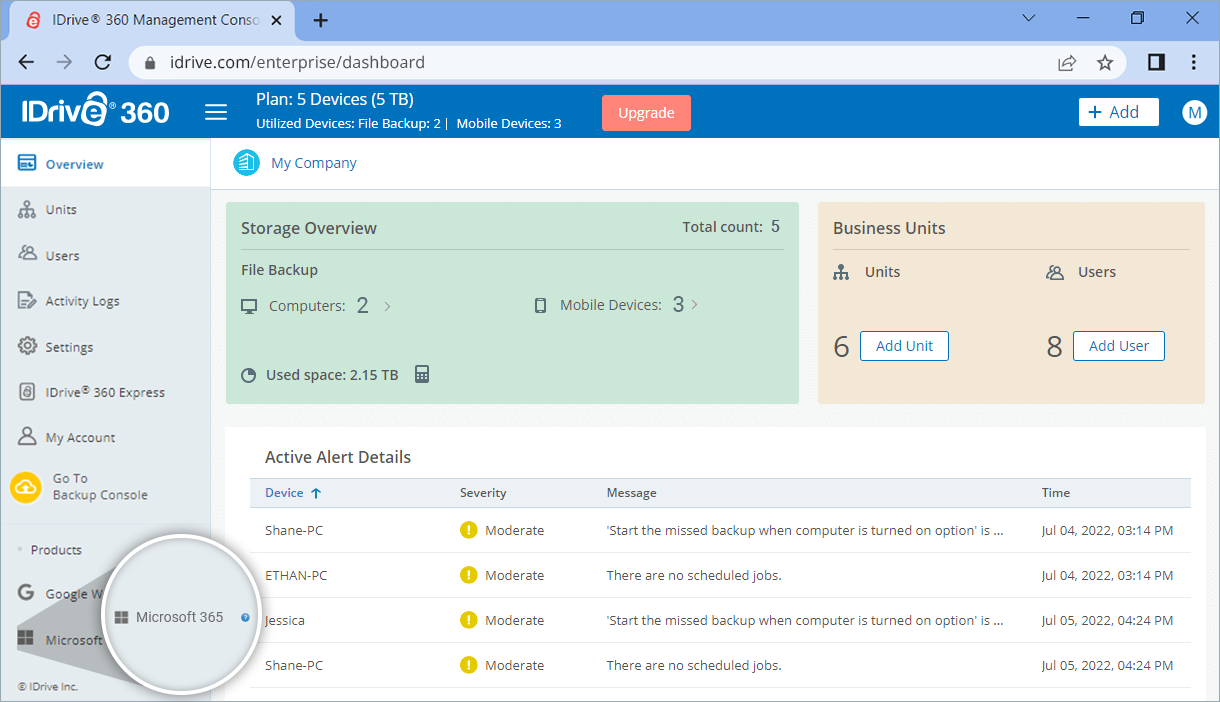
Task: Click the Settings gear sidebar icon
Action: click(x=27, y=346)
